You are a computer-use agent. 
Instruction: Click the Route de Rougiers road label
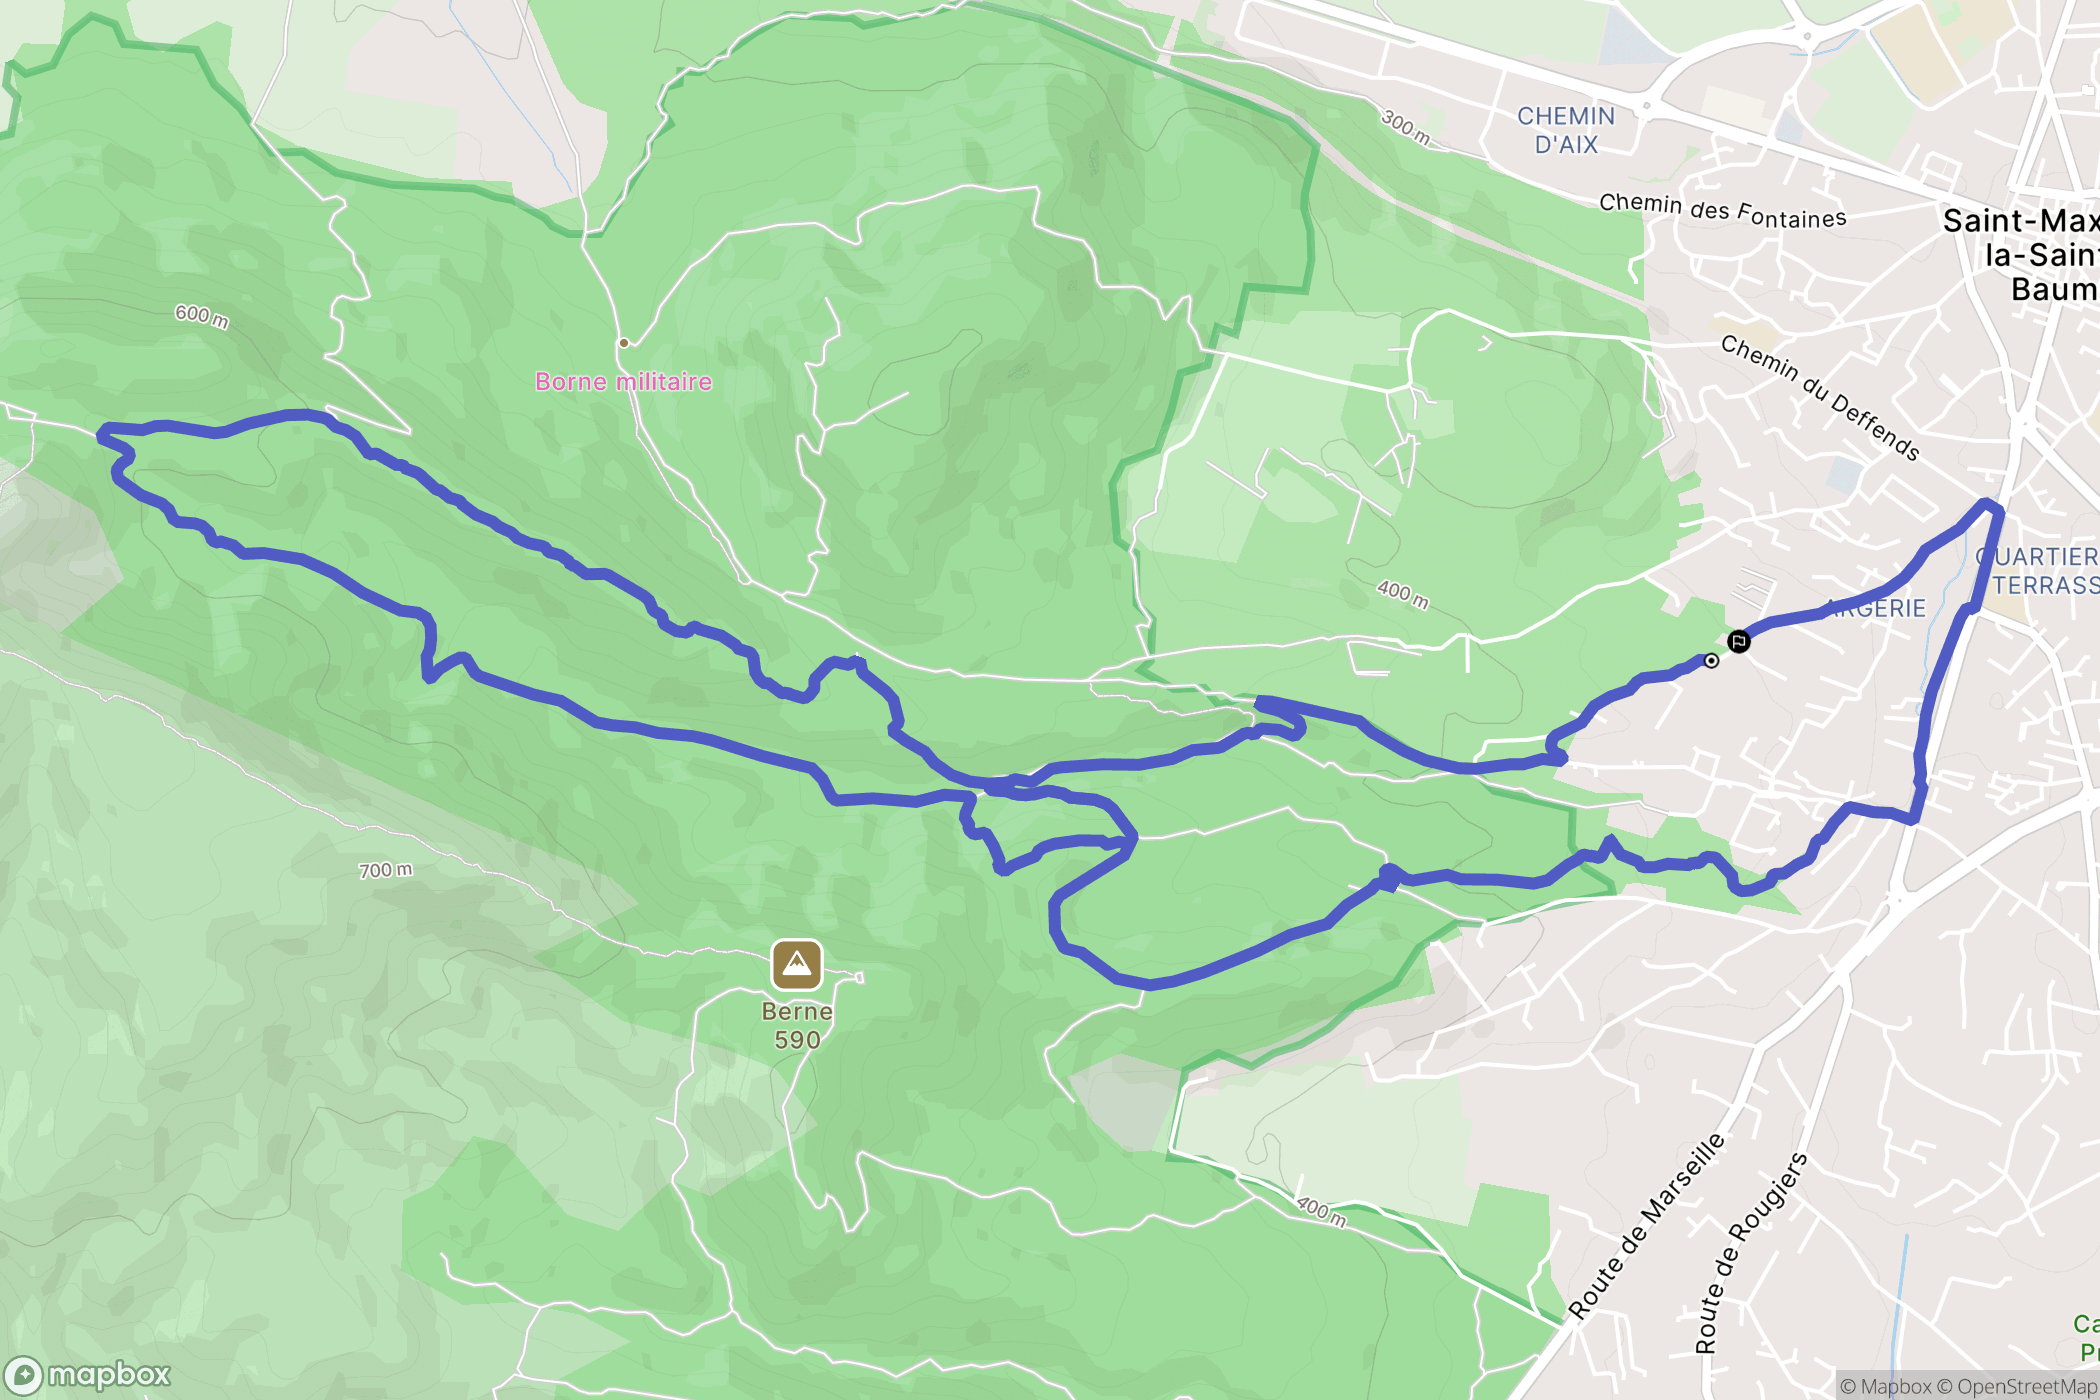1751,1253
